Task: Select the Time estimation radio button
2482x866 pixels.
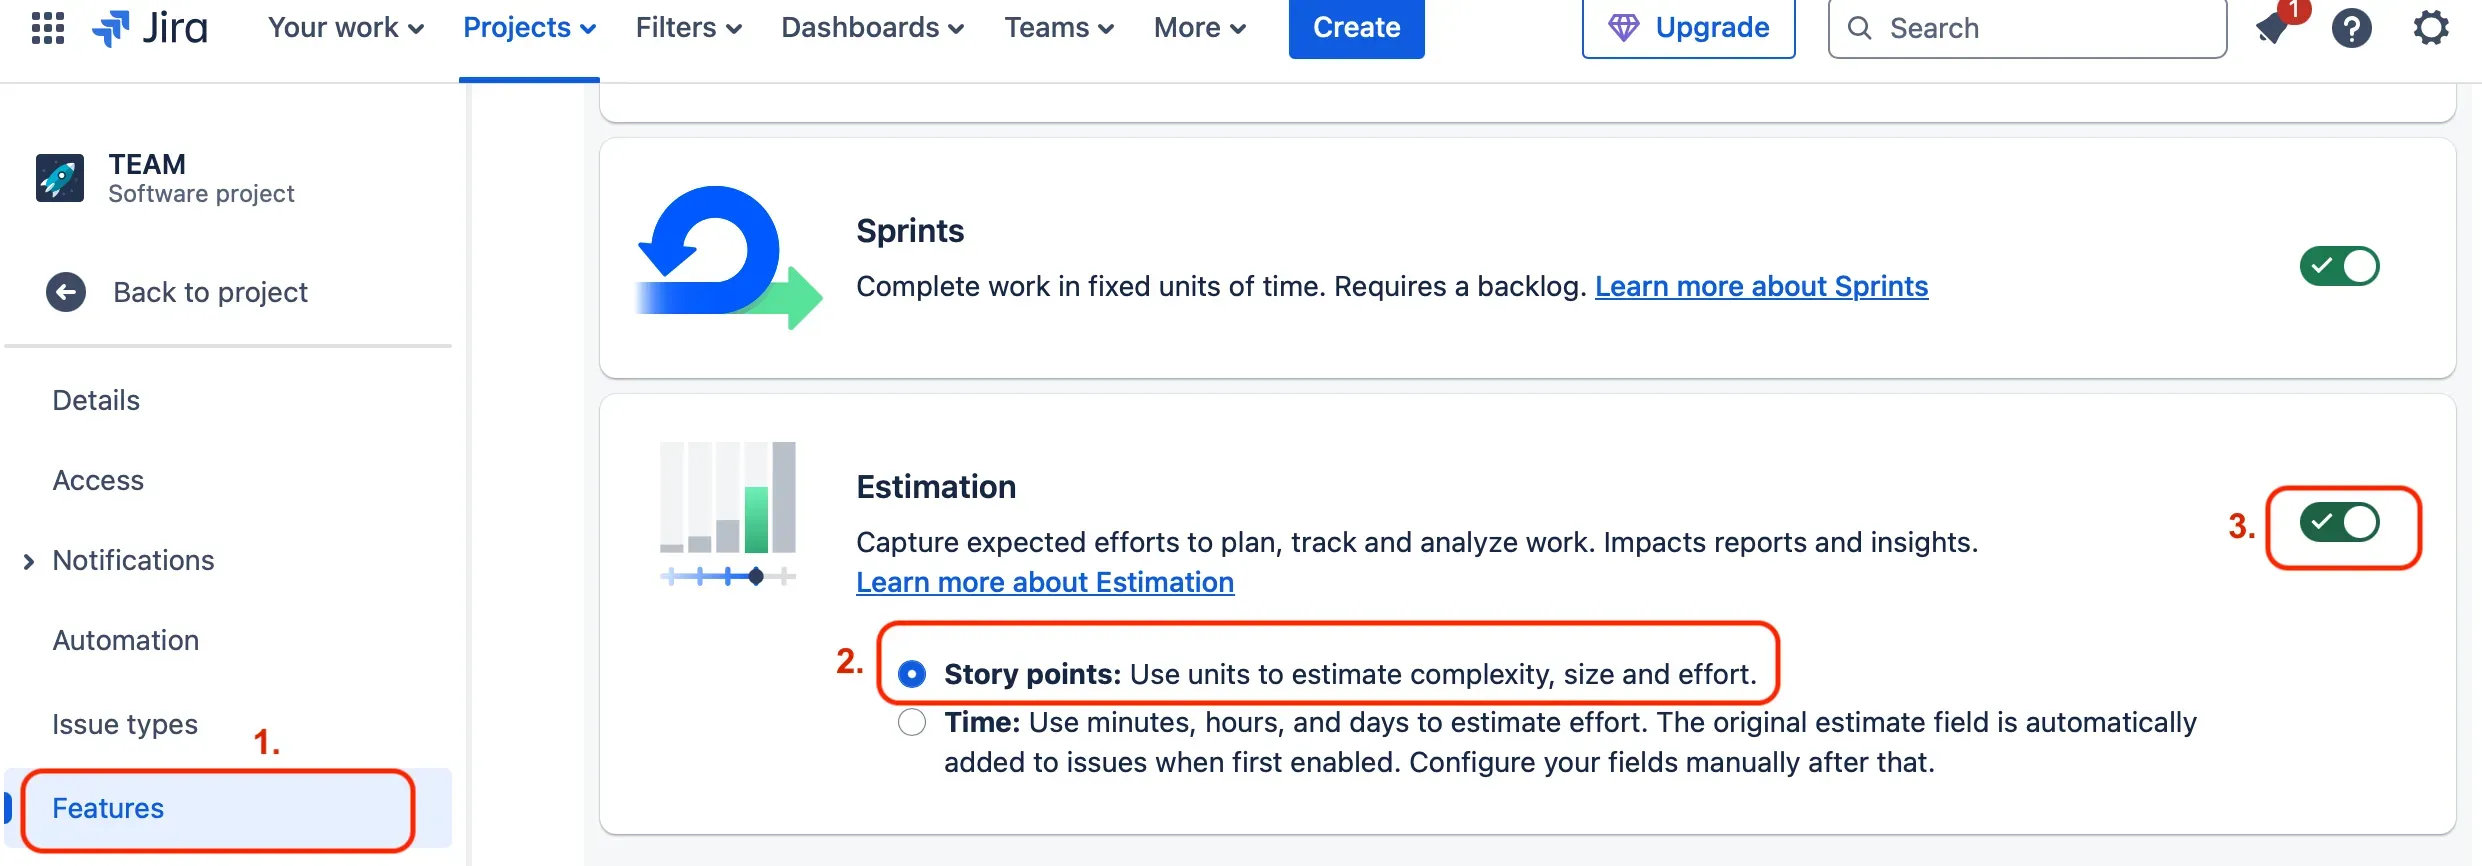Action: pyautogui.click(x=912, y=722)
